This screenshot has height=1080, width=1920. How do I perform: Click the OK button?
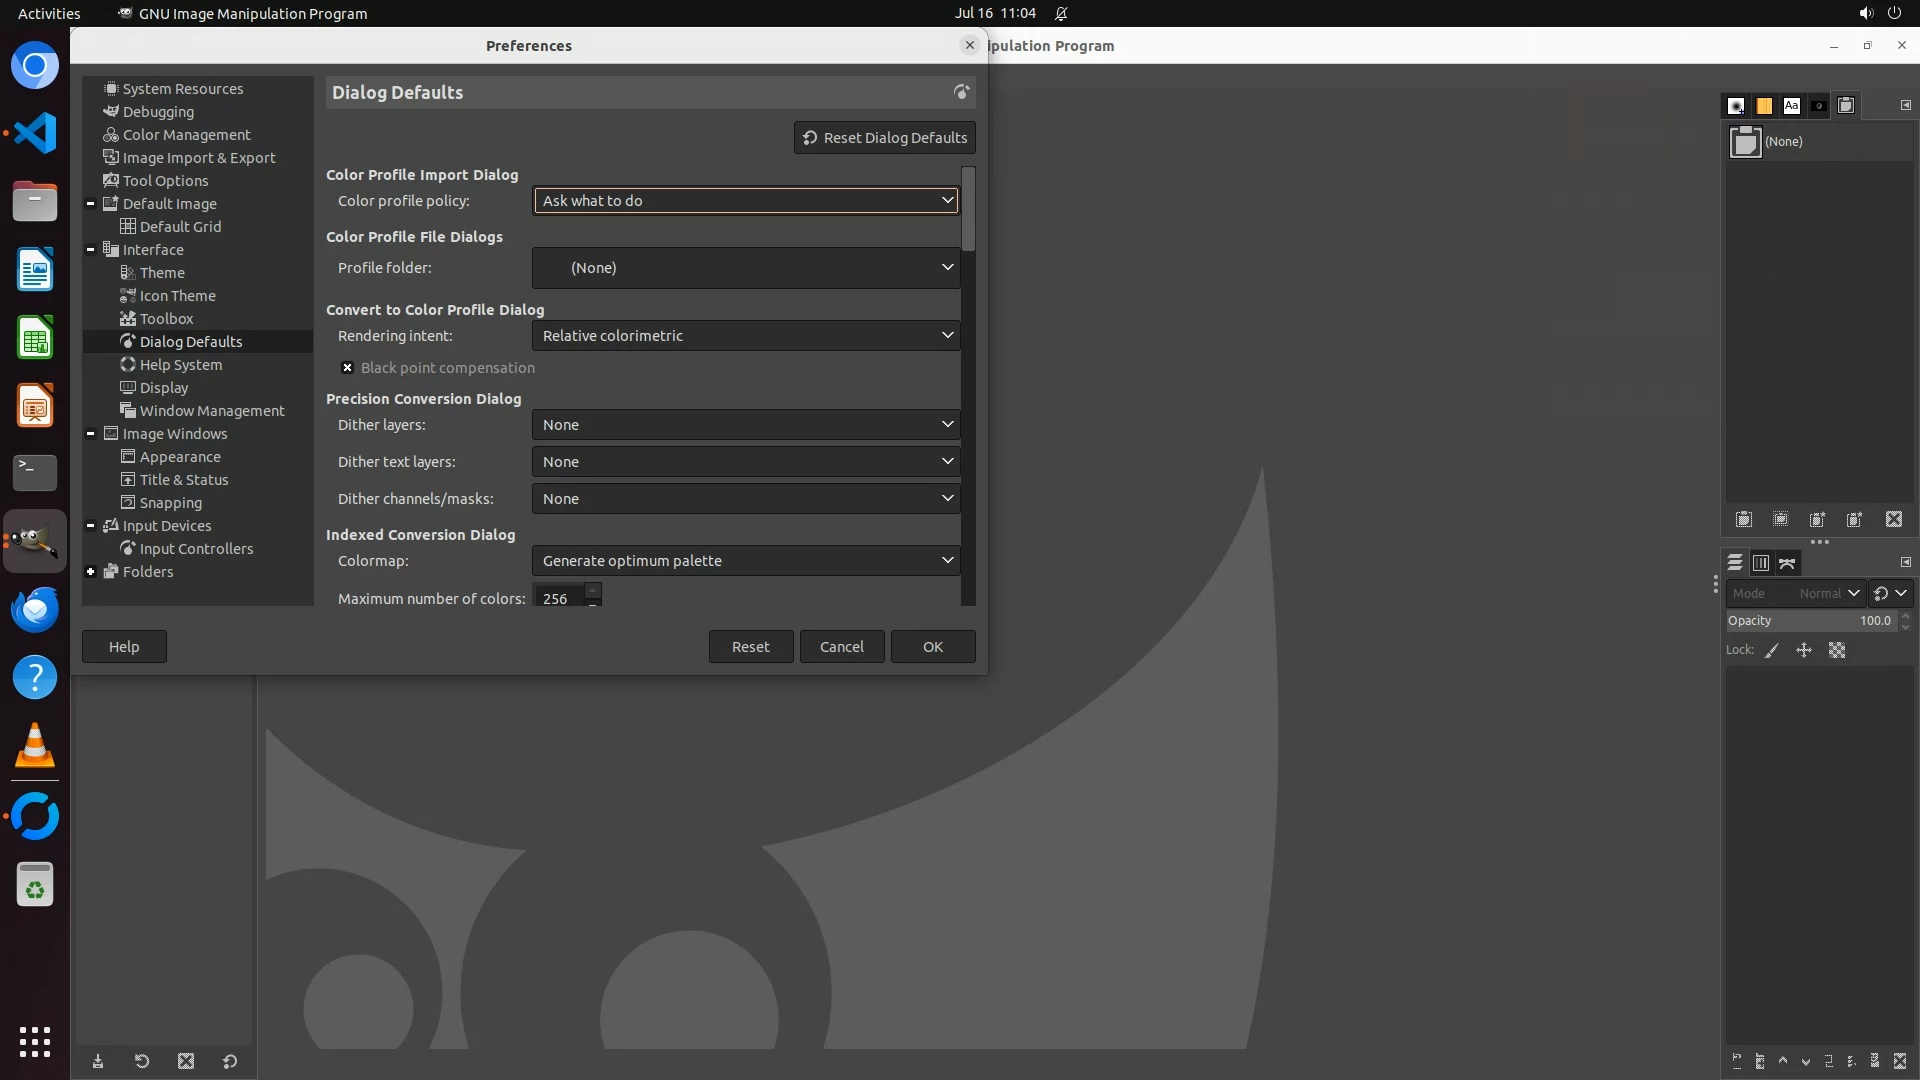pos(932,647)
